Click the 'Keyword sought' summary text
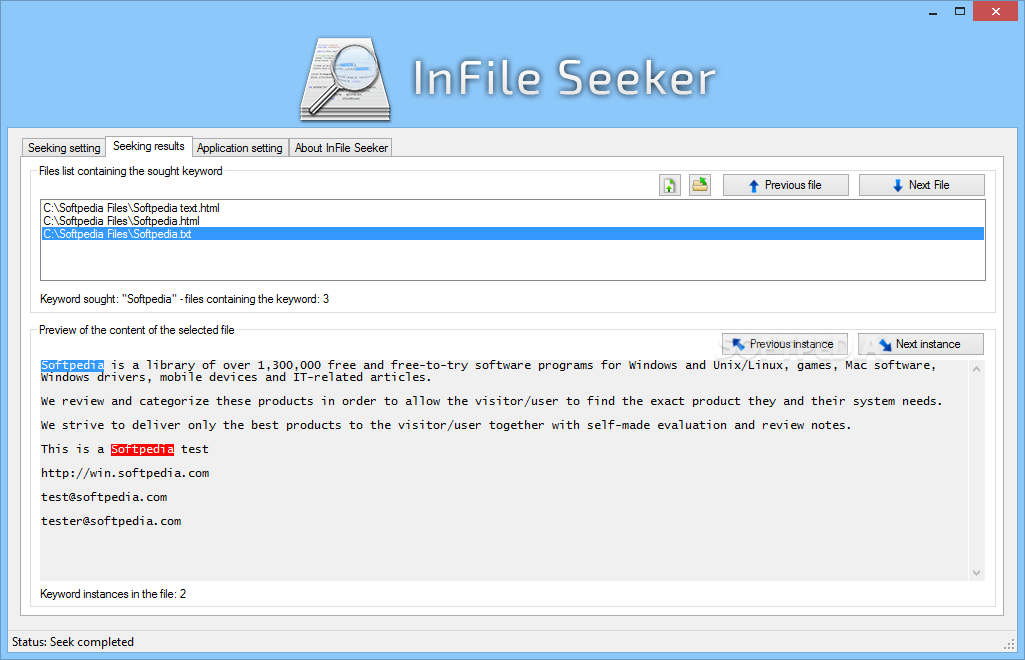 (184, 299)
